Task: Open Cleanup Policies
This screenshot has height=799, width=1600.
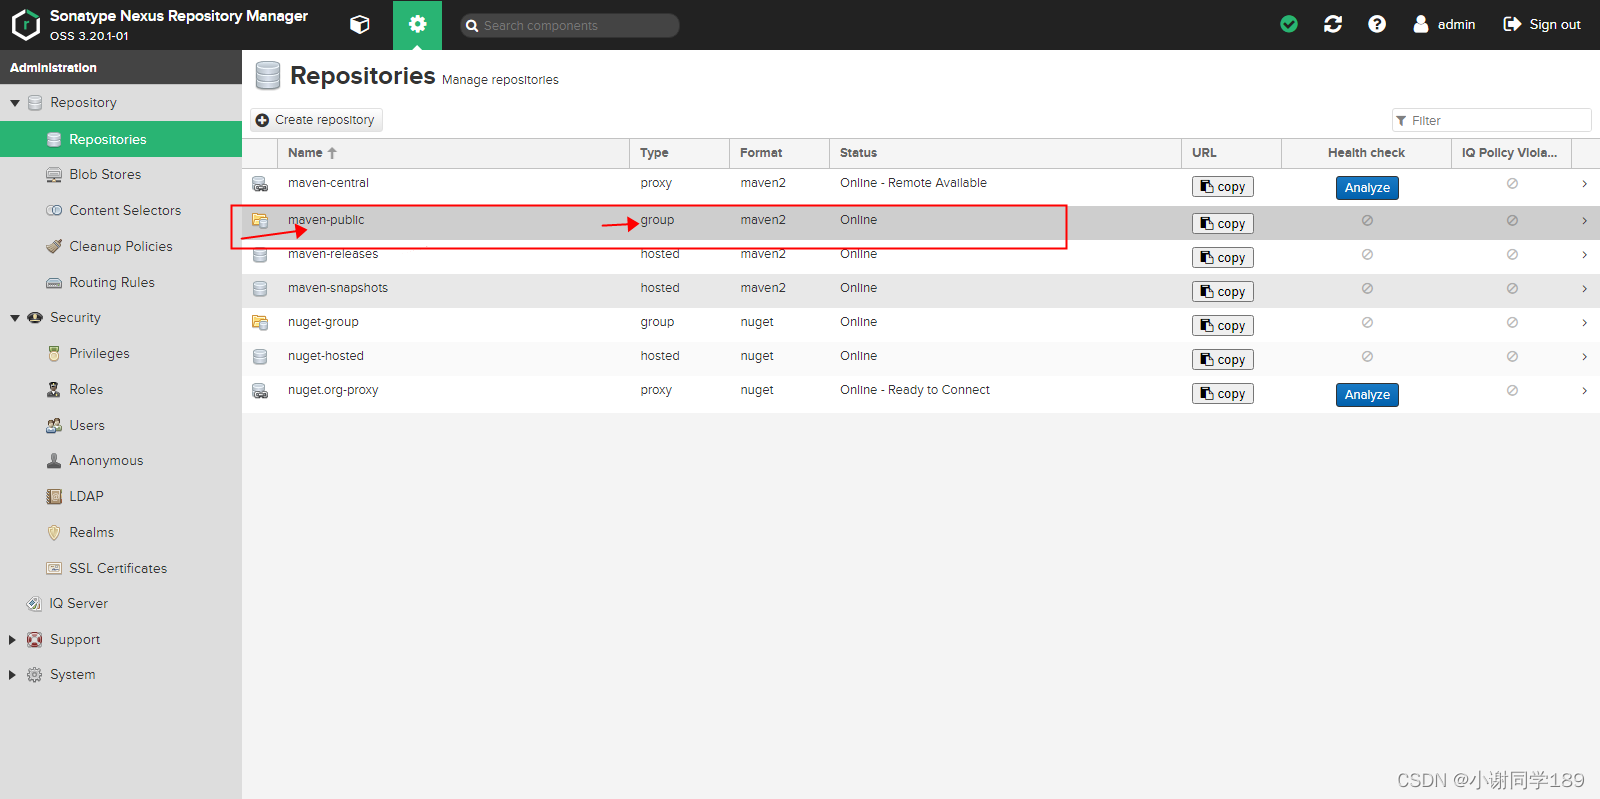Action: coord(121,246)
